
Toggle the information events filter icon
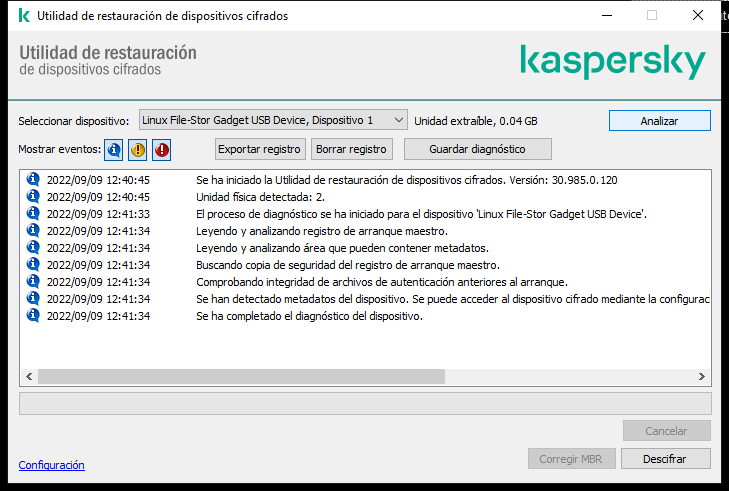pos(114,149)
